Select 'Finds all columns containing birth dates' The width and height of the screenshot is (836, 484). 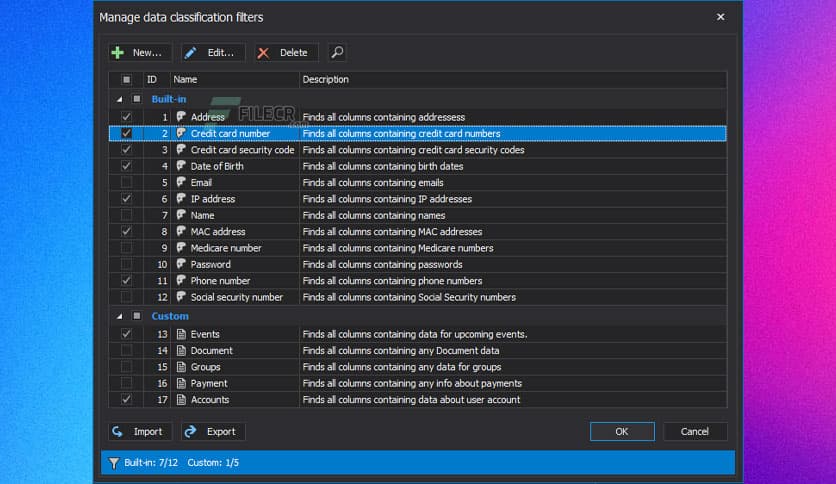[x=383, y=166]
